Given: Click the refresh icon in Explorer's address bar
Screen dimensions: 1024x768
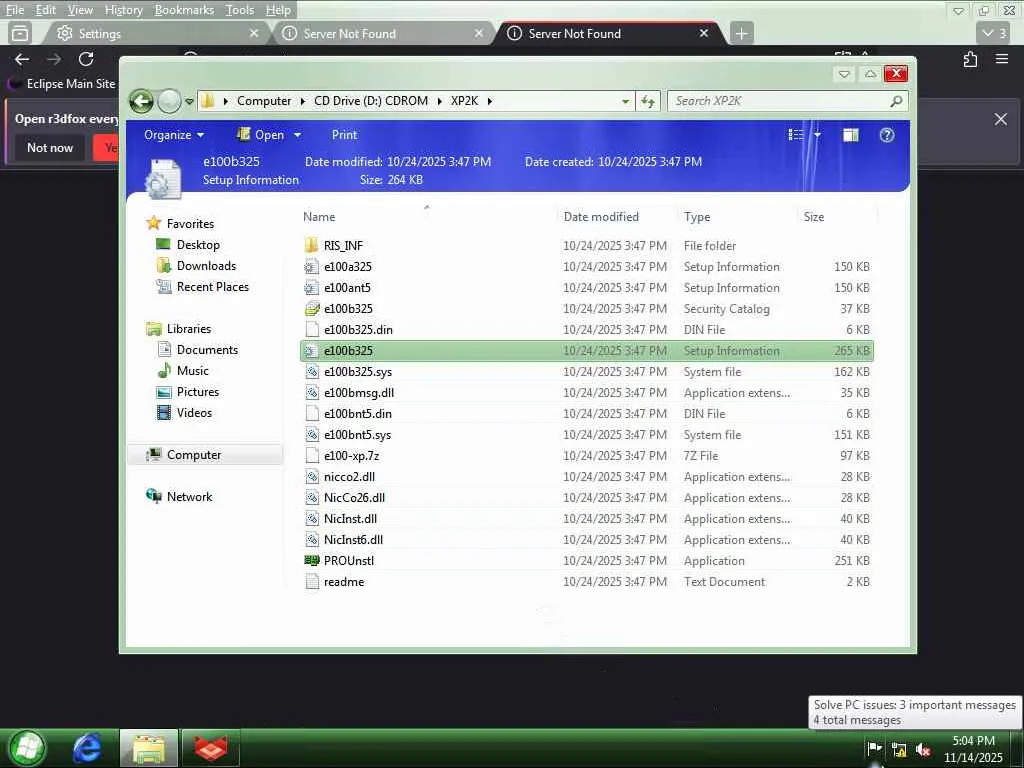Looking at the screenshot, I should point(648,101).
